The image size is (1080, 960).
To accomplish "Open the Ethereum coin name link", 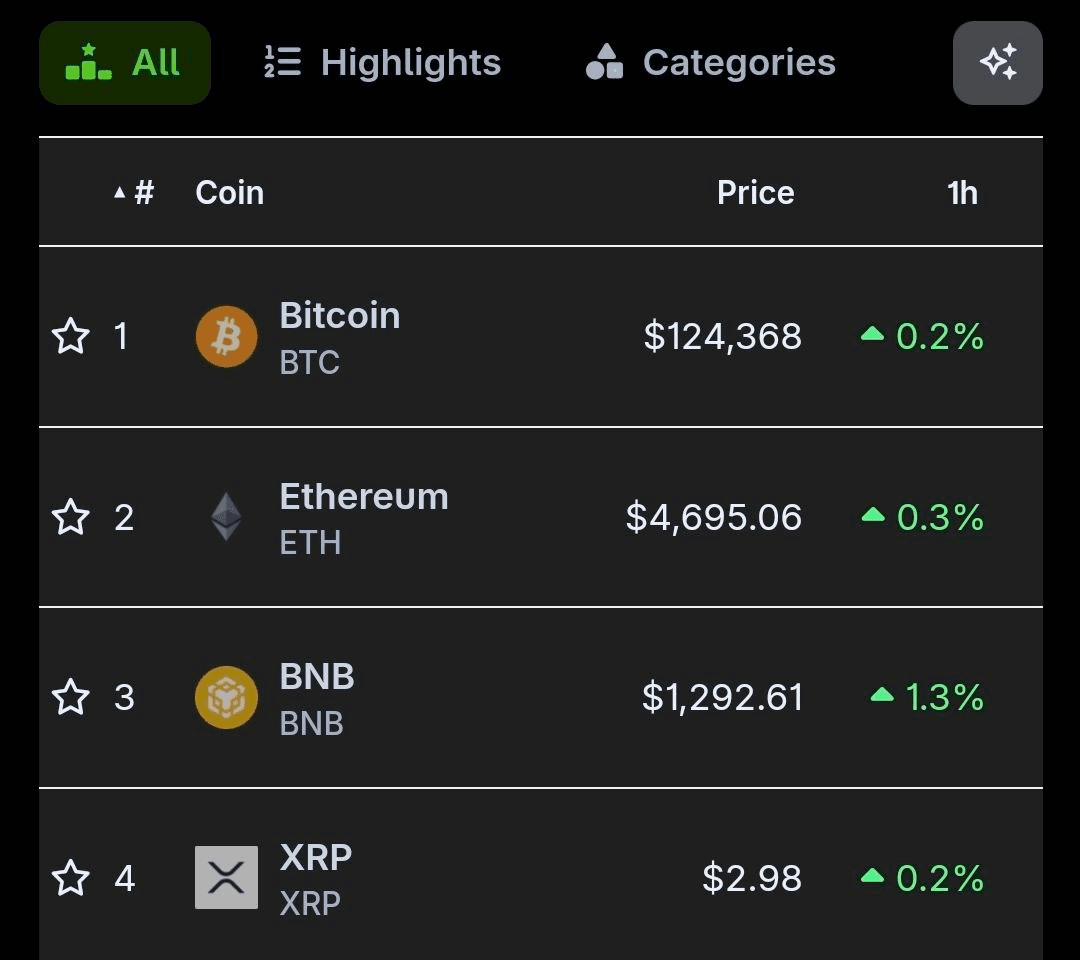I will (x=364, y=497).
